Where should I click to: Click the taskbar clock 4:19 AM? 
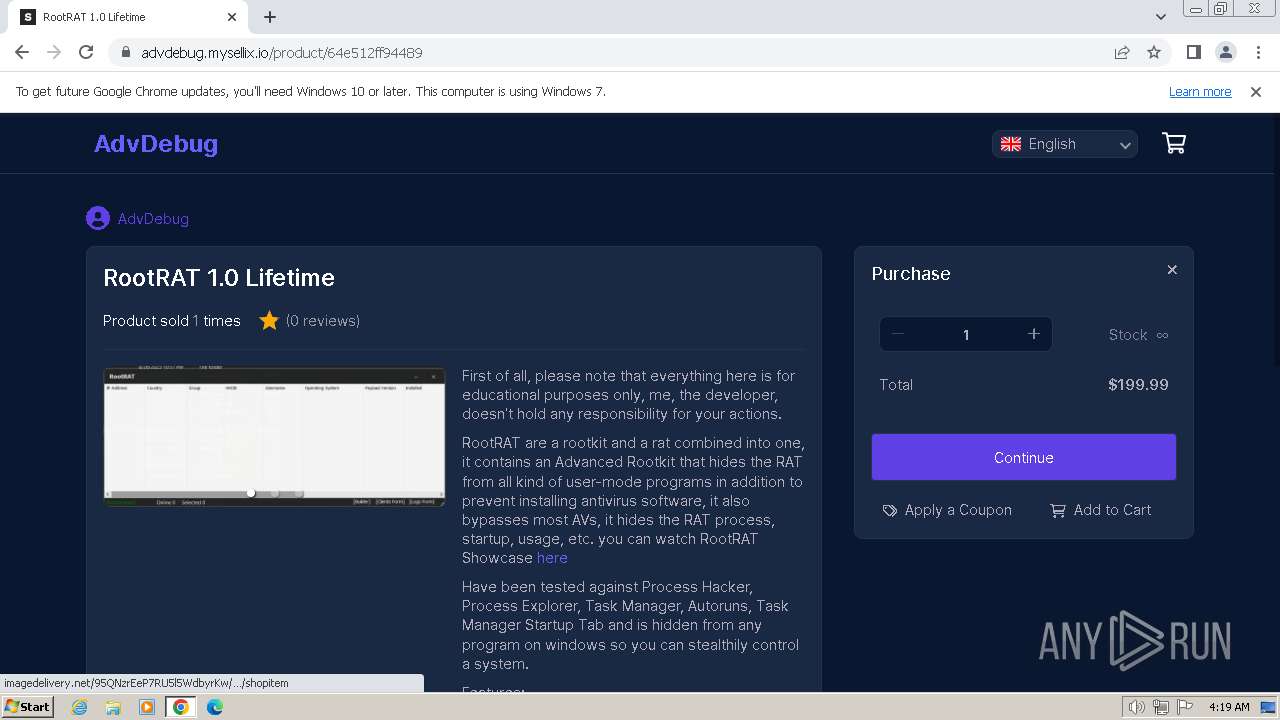(1229, 707)
